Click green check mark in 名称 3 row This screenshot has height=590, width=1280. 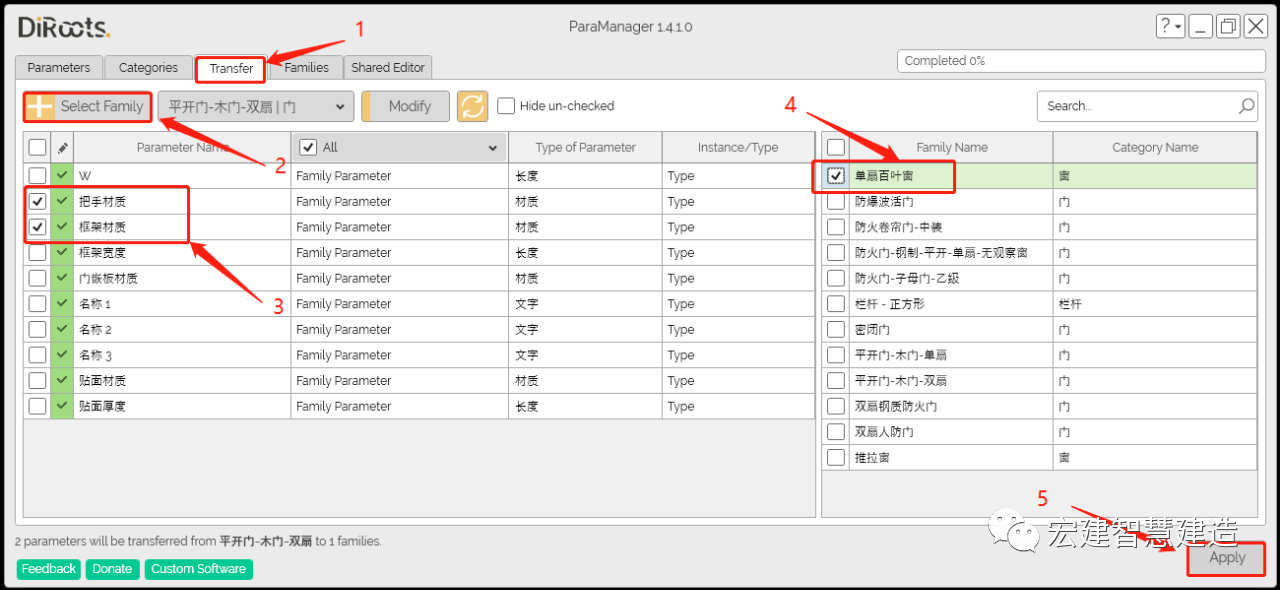point(62,355)
